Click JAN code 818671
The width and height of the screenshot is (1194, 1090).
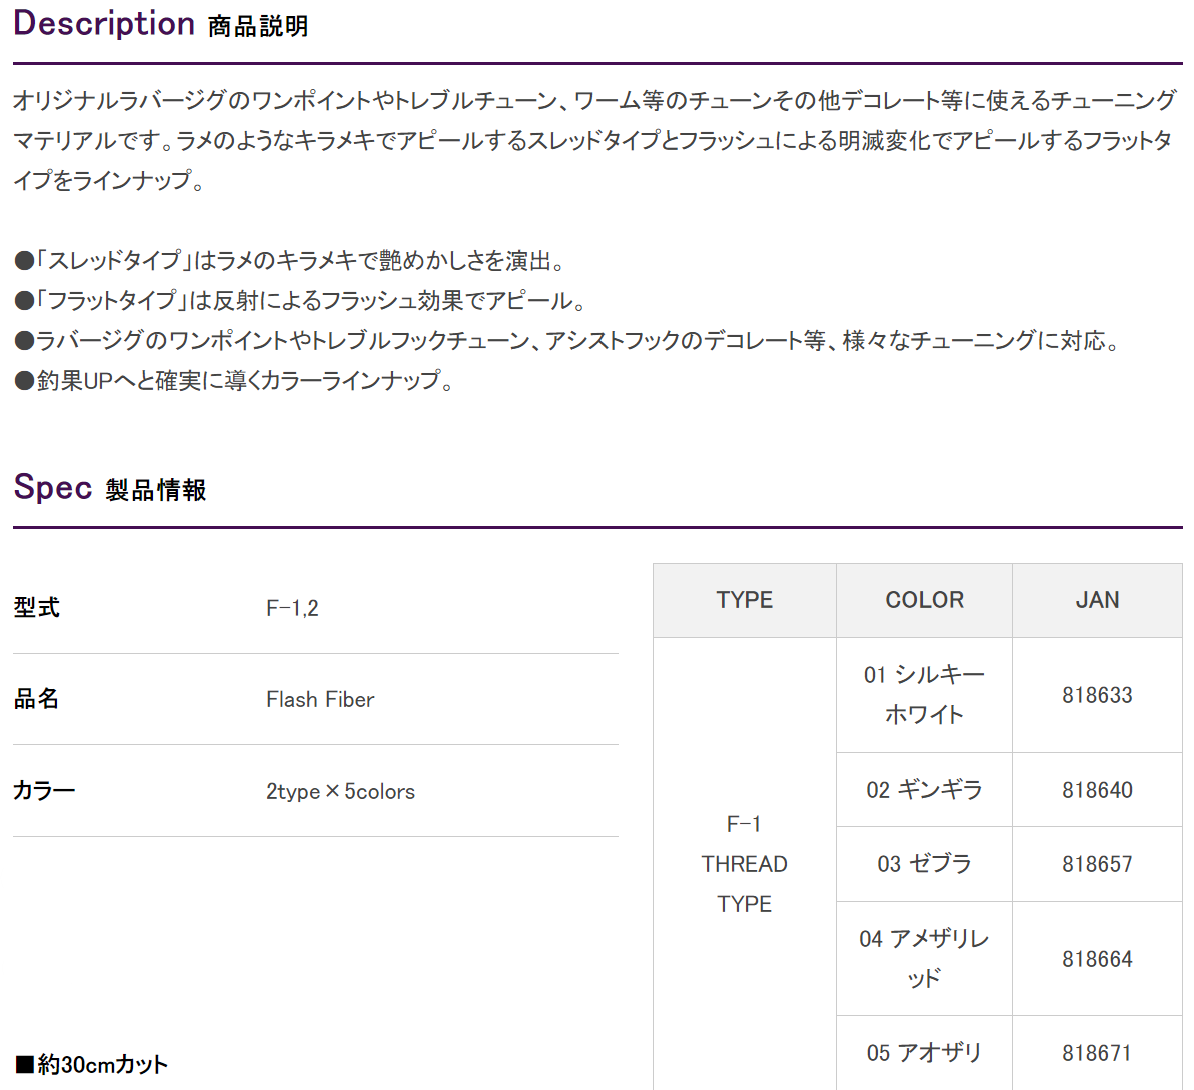tap(1097, 1053)
